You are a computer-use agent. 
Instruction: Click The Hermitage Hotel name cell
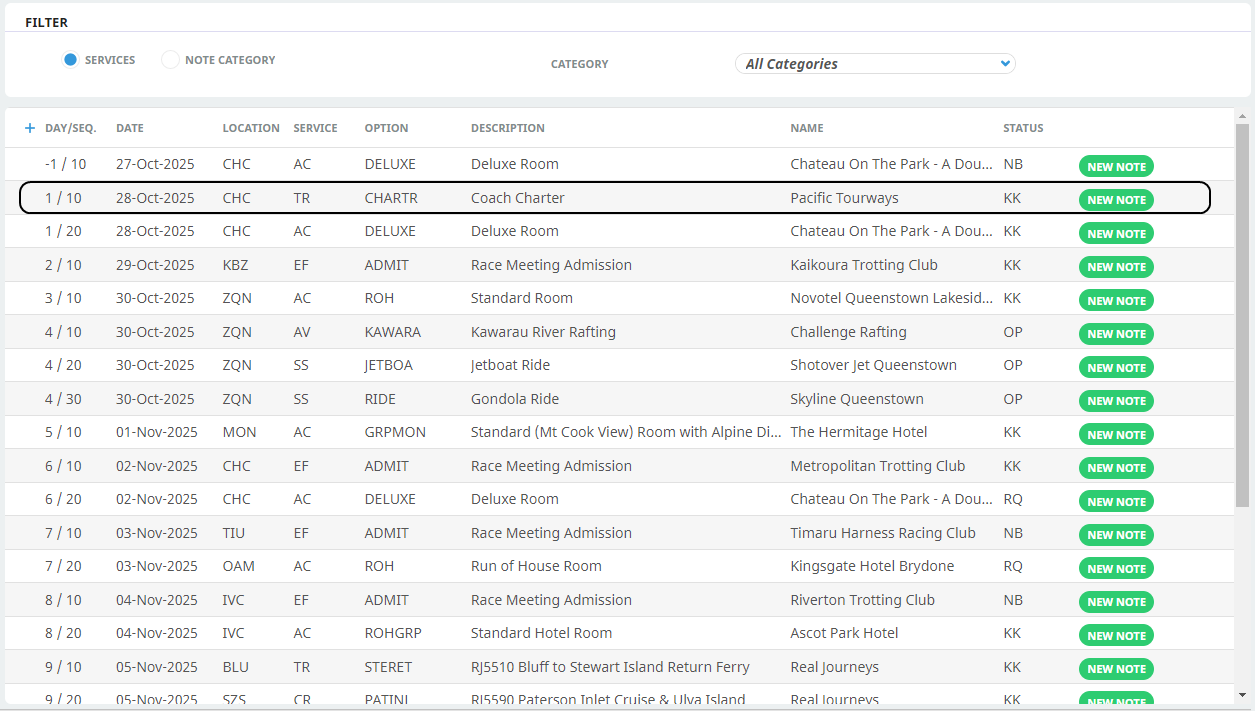point(858,432)
